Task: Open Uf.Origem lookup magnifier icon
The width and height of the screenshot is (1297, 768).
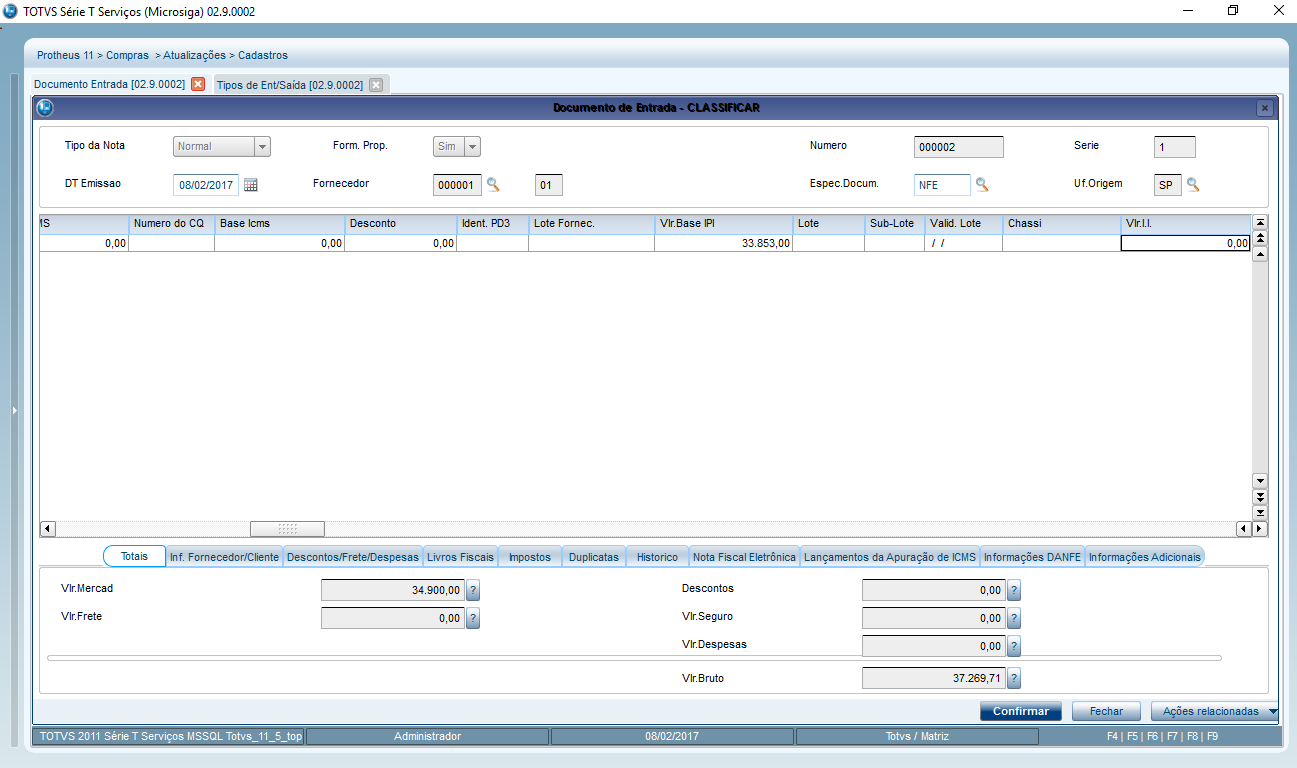Action: [x=1193, y=184]
